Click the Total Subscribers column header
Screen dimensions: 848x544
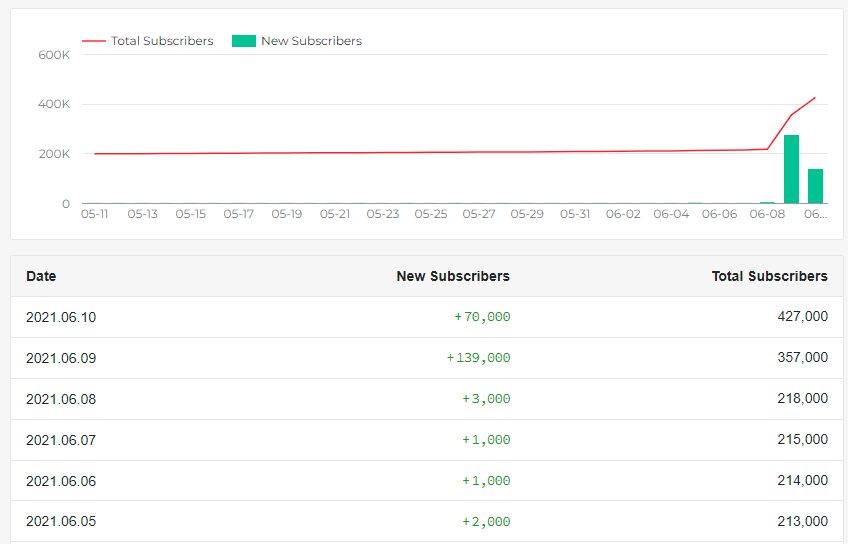coord(770,276)
